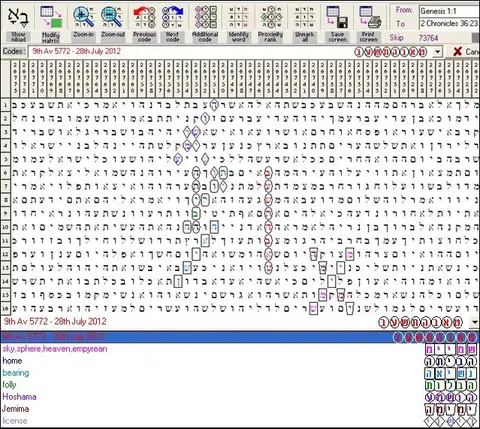Image resolution: width=480 pixels, height=429 pixels.
Task: Click the To field showing 2 Chronicles 36:23
Action: 449,23
